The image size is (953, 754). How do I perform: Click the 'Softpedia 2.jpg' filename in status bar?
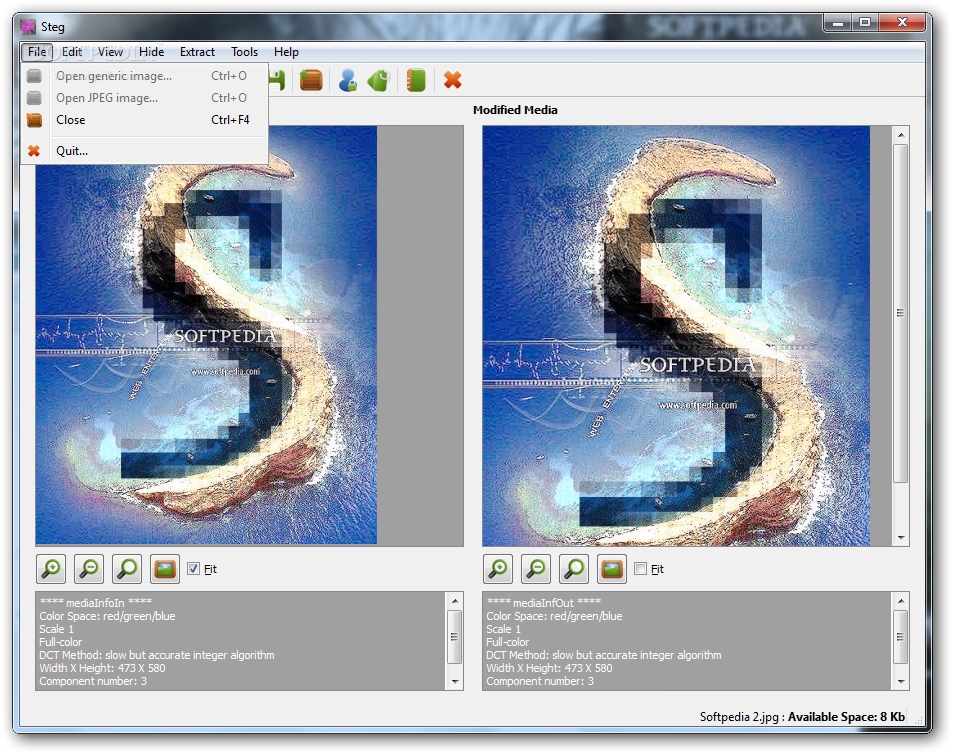(x=739, y=717)
